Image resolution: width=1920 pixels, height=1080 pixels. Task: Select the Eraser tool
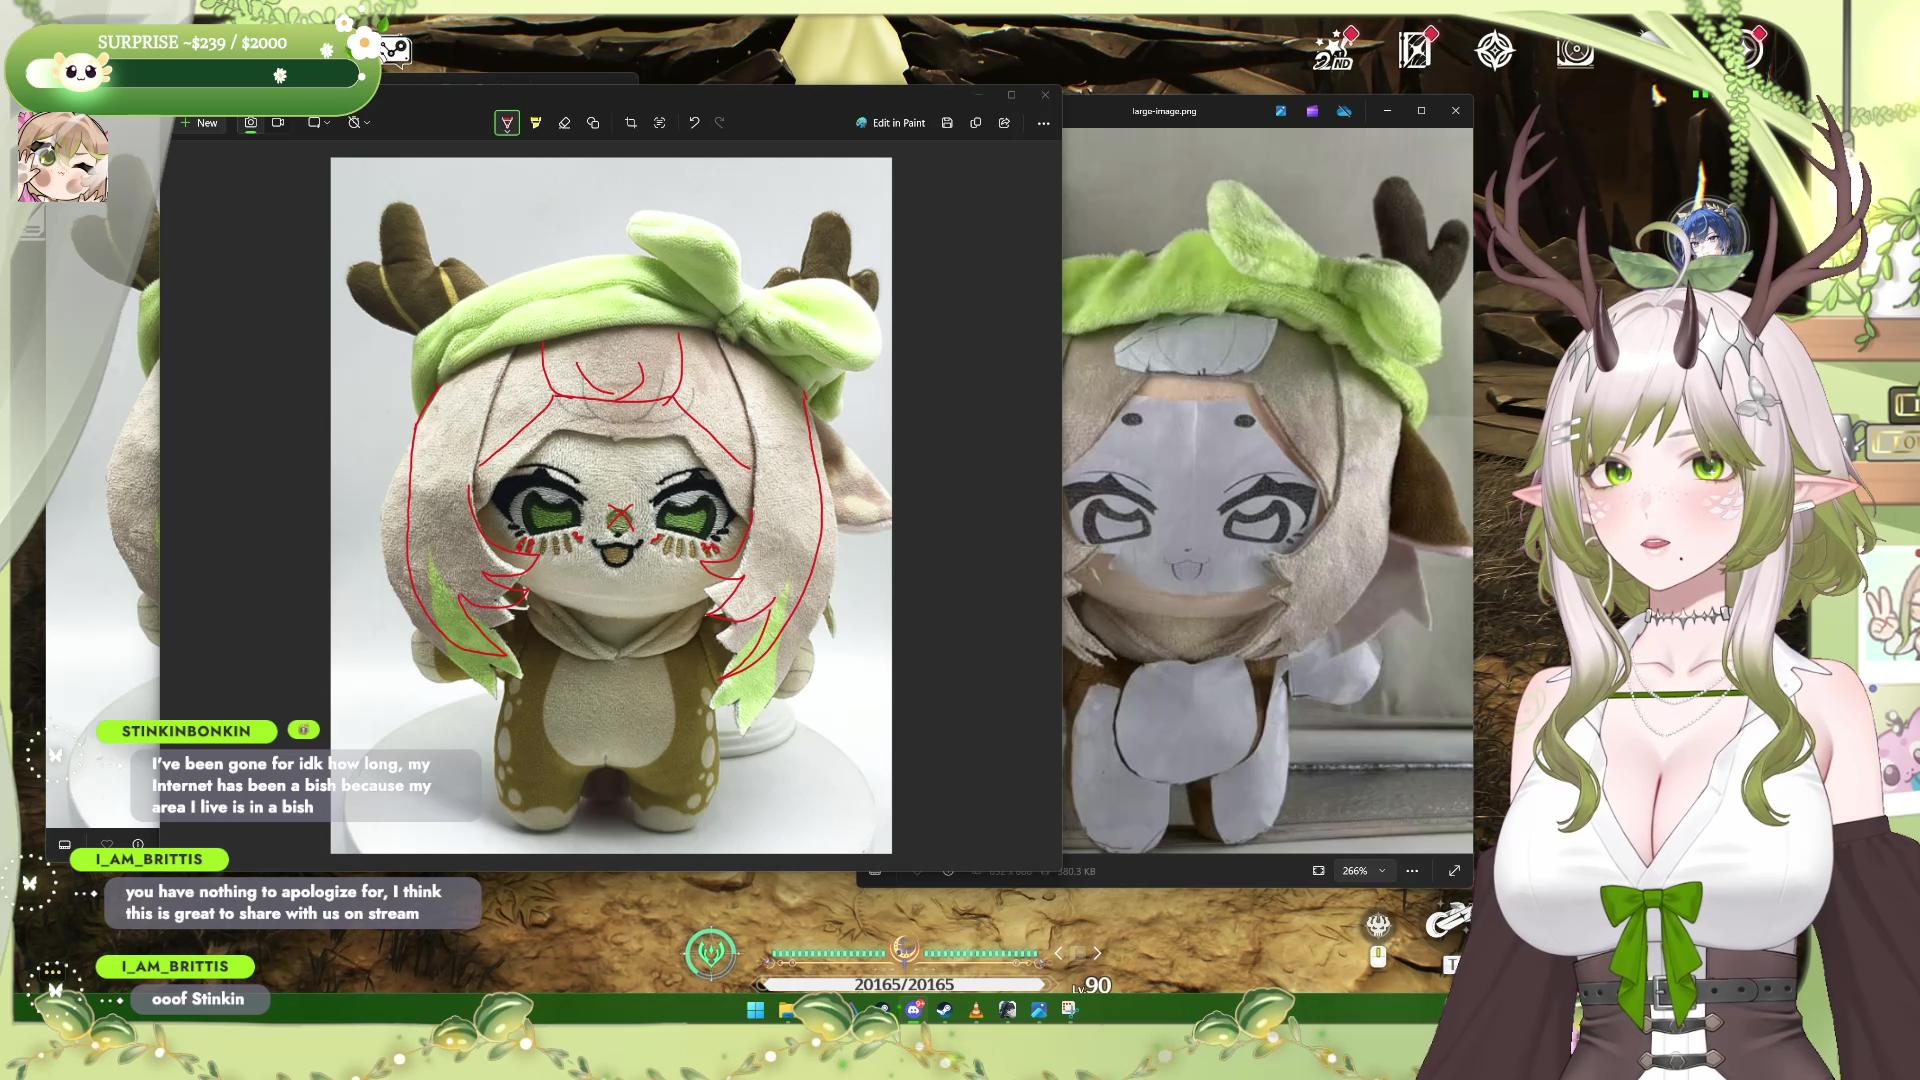coord(564,123)
